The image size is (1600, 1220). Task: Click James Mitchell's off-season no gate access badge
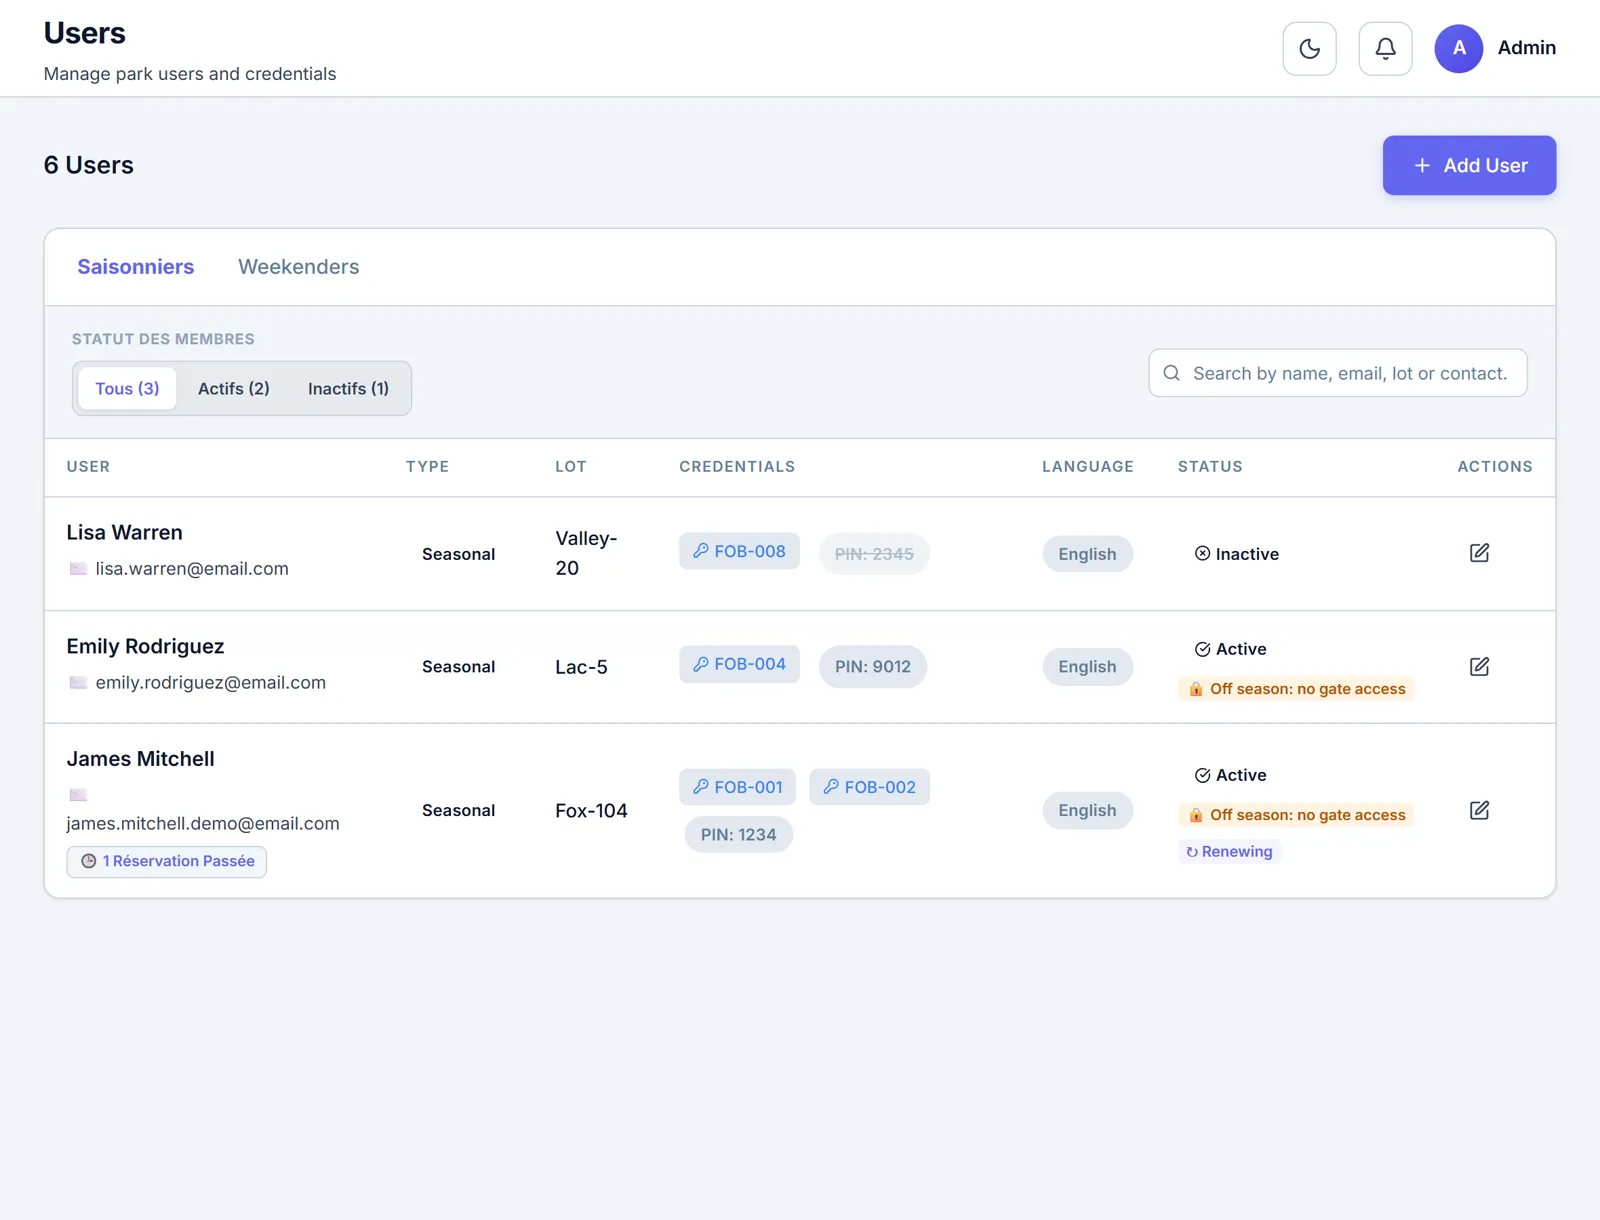(1297, 815)
